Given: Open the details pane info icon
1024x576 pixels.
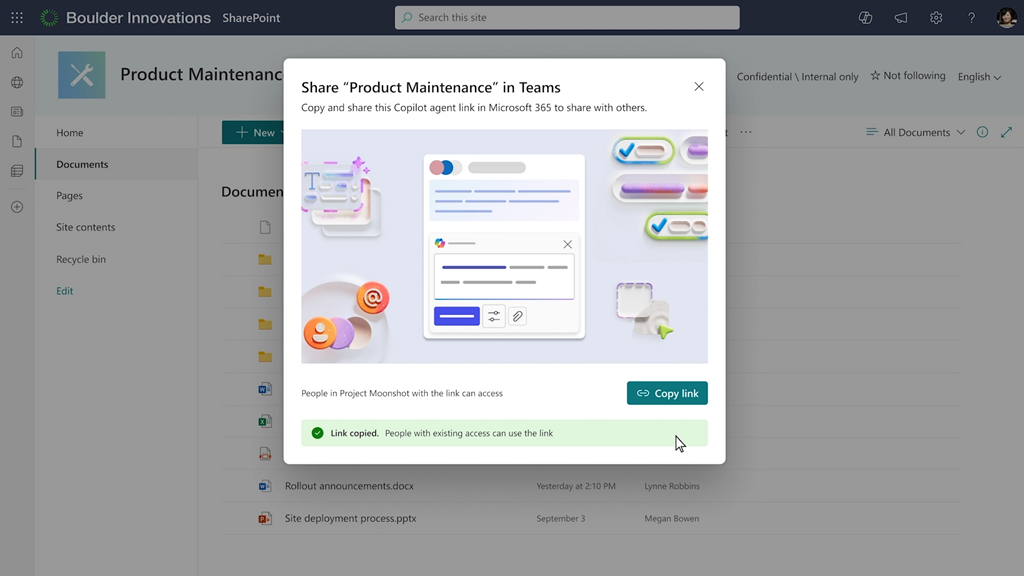Looking at the screenshot, I should pyautogui.click(x=982, y=132).
